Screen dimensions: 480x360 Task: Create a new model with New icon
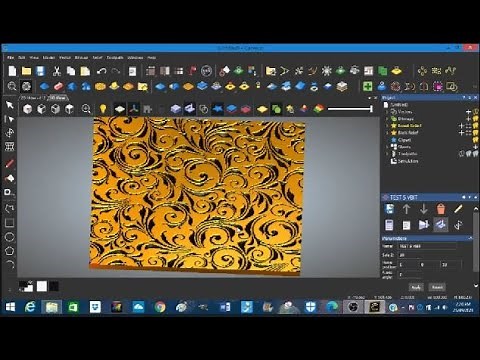point(12,71)
